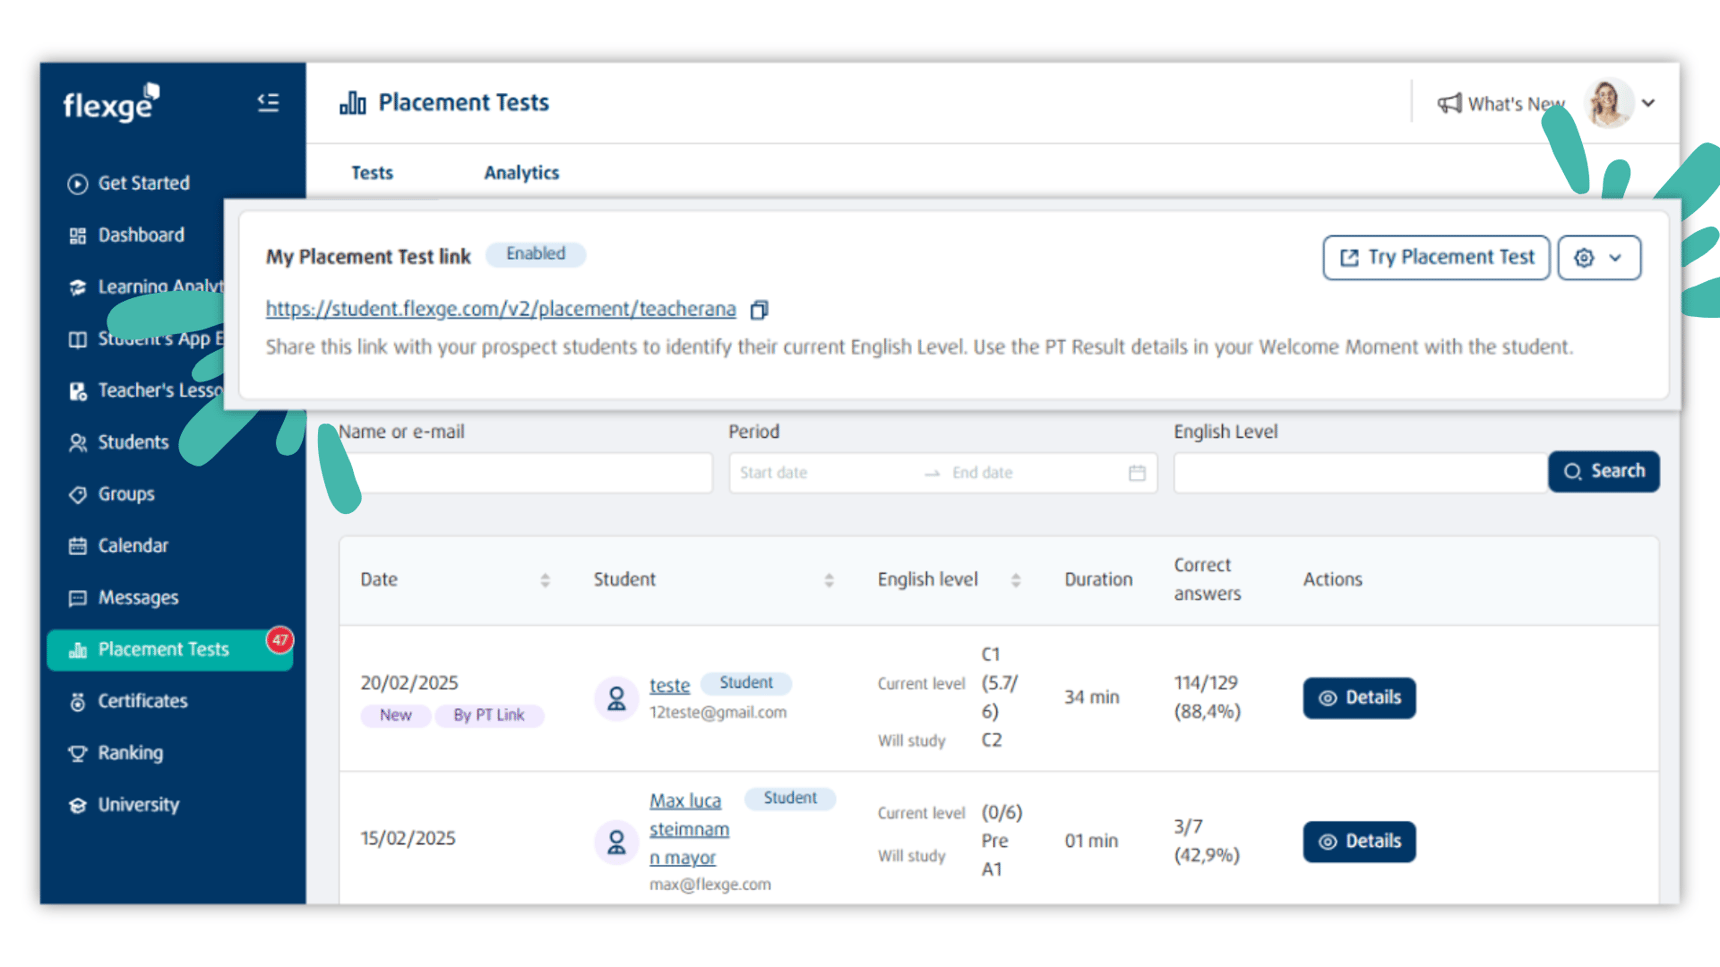Screen dimensions: 1720x967
Task: Open What's New announcements
Action: pyautogui.click(x=1501, y=104)
